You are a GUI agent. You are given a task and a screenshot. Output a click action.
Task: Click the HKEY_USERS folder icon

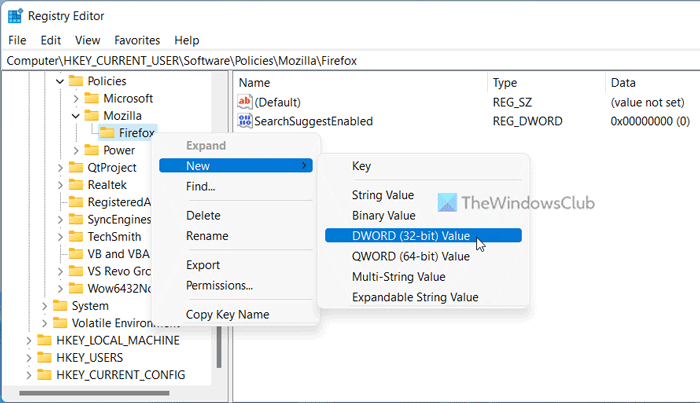click(44, 357)
